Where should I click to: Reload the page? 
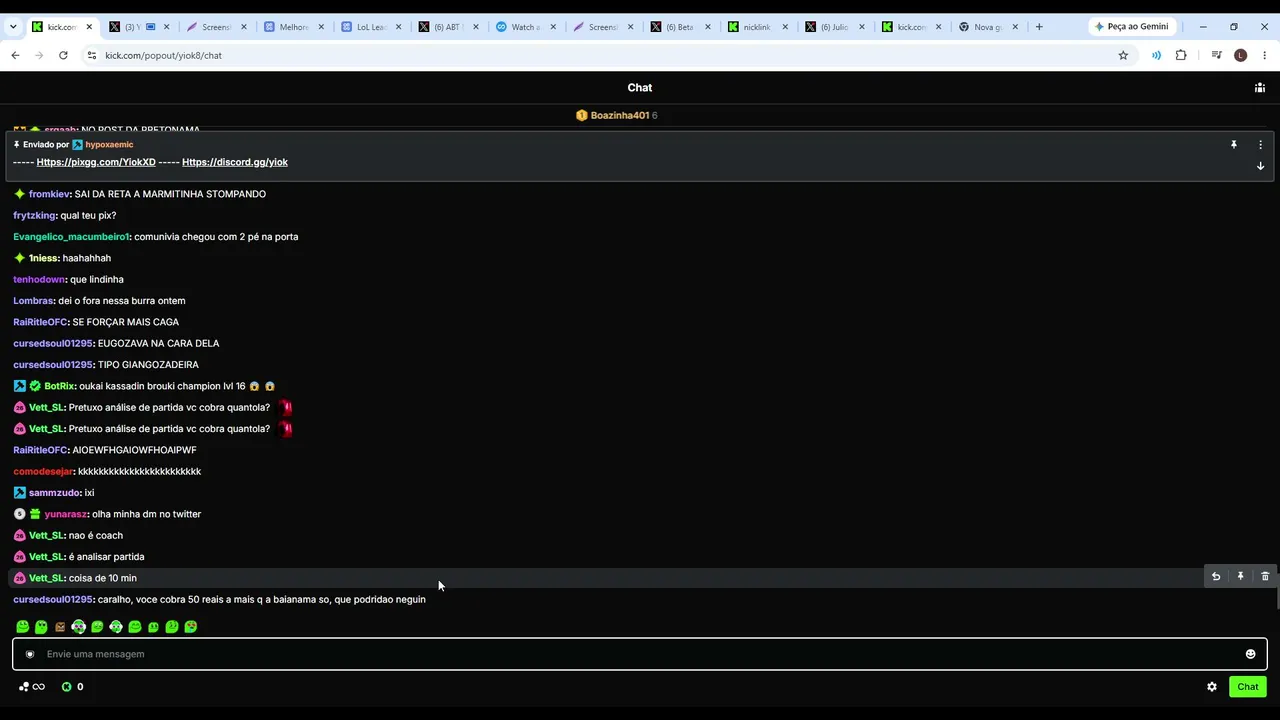[x=63, y=56]
